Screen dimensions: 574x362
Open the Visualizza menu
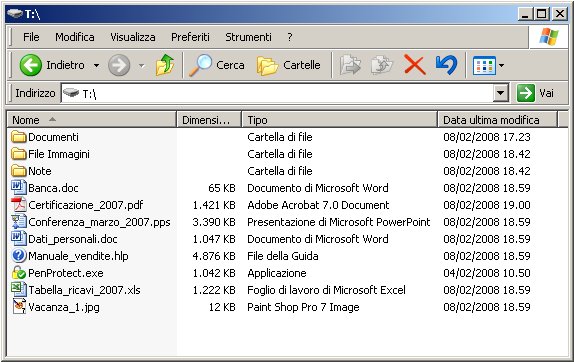tap(133, 37)
